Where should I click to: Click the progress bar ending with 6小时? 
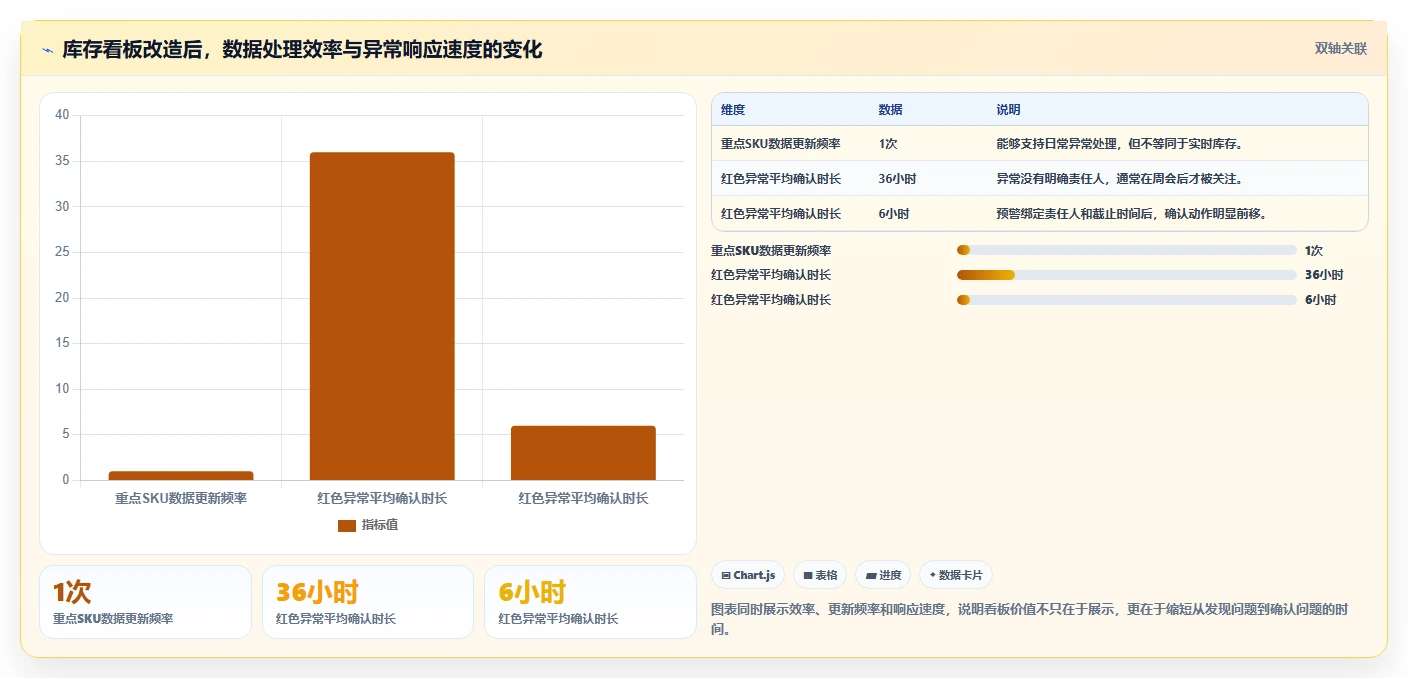(1126, 300)
